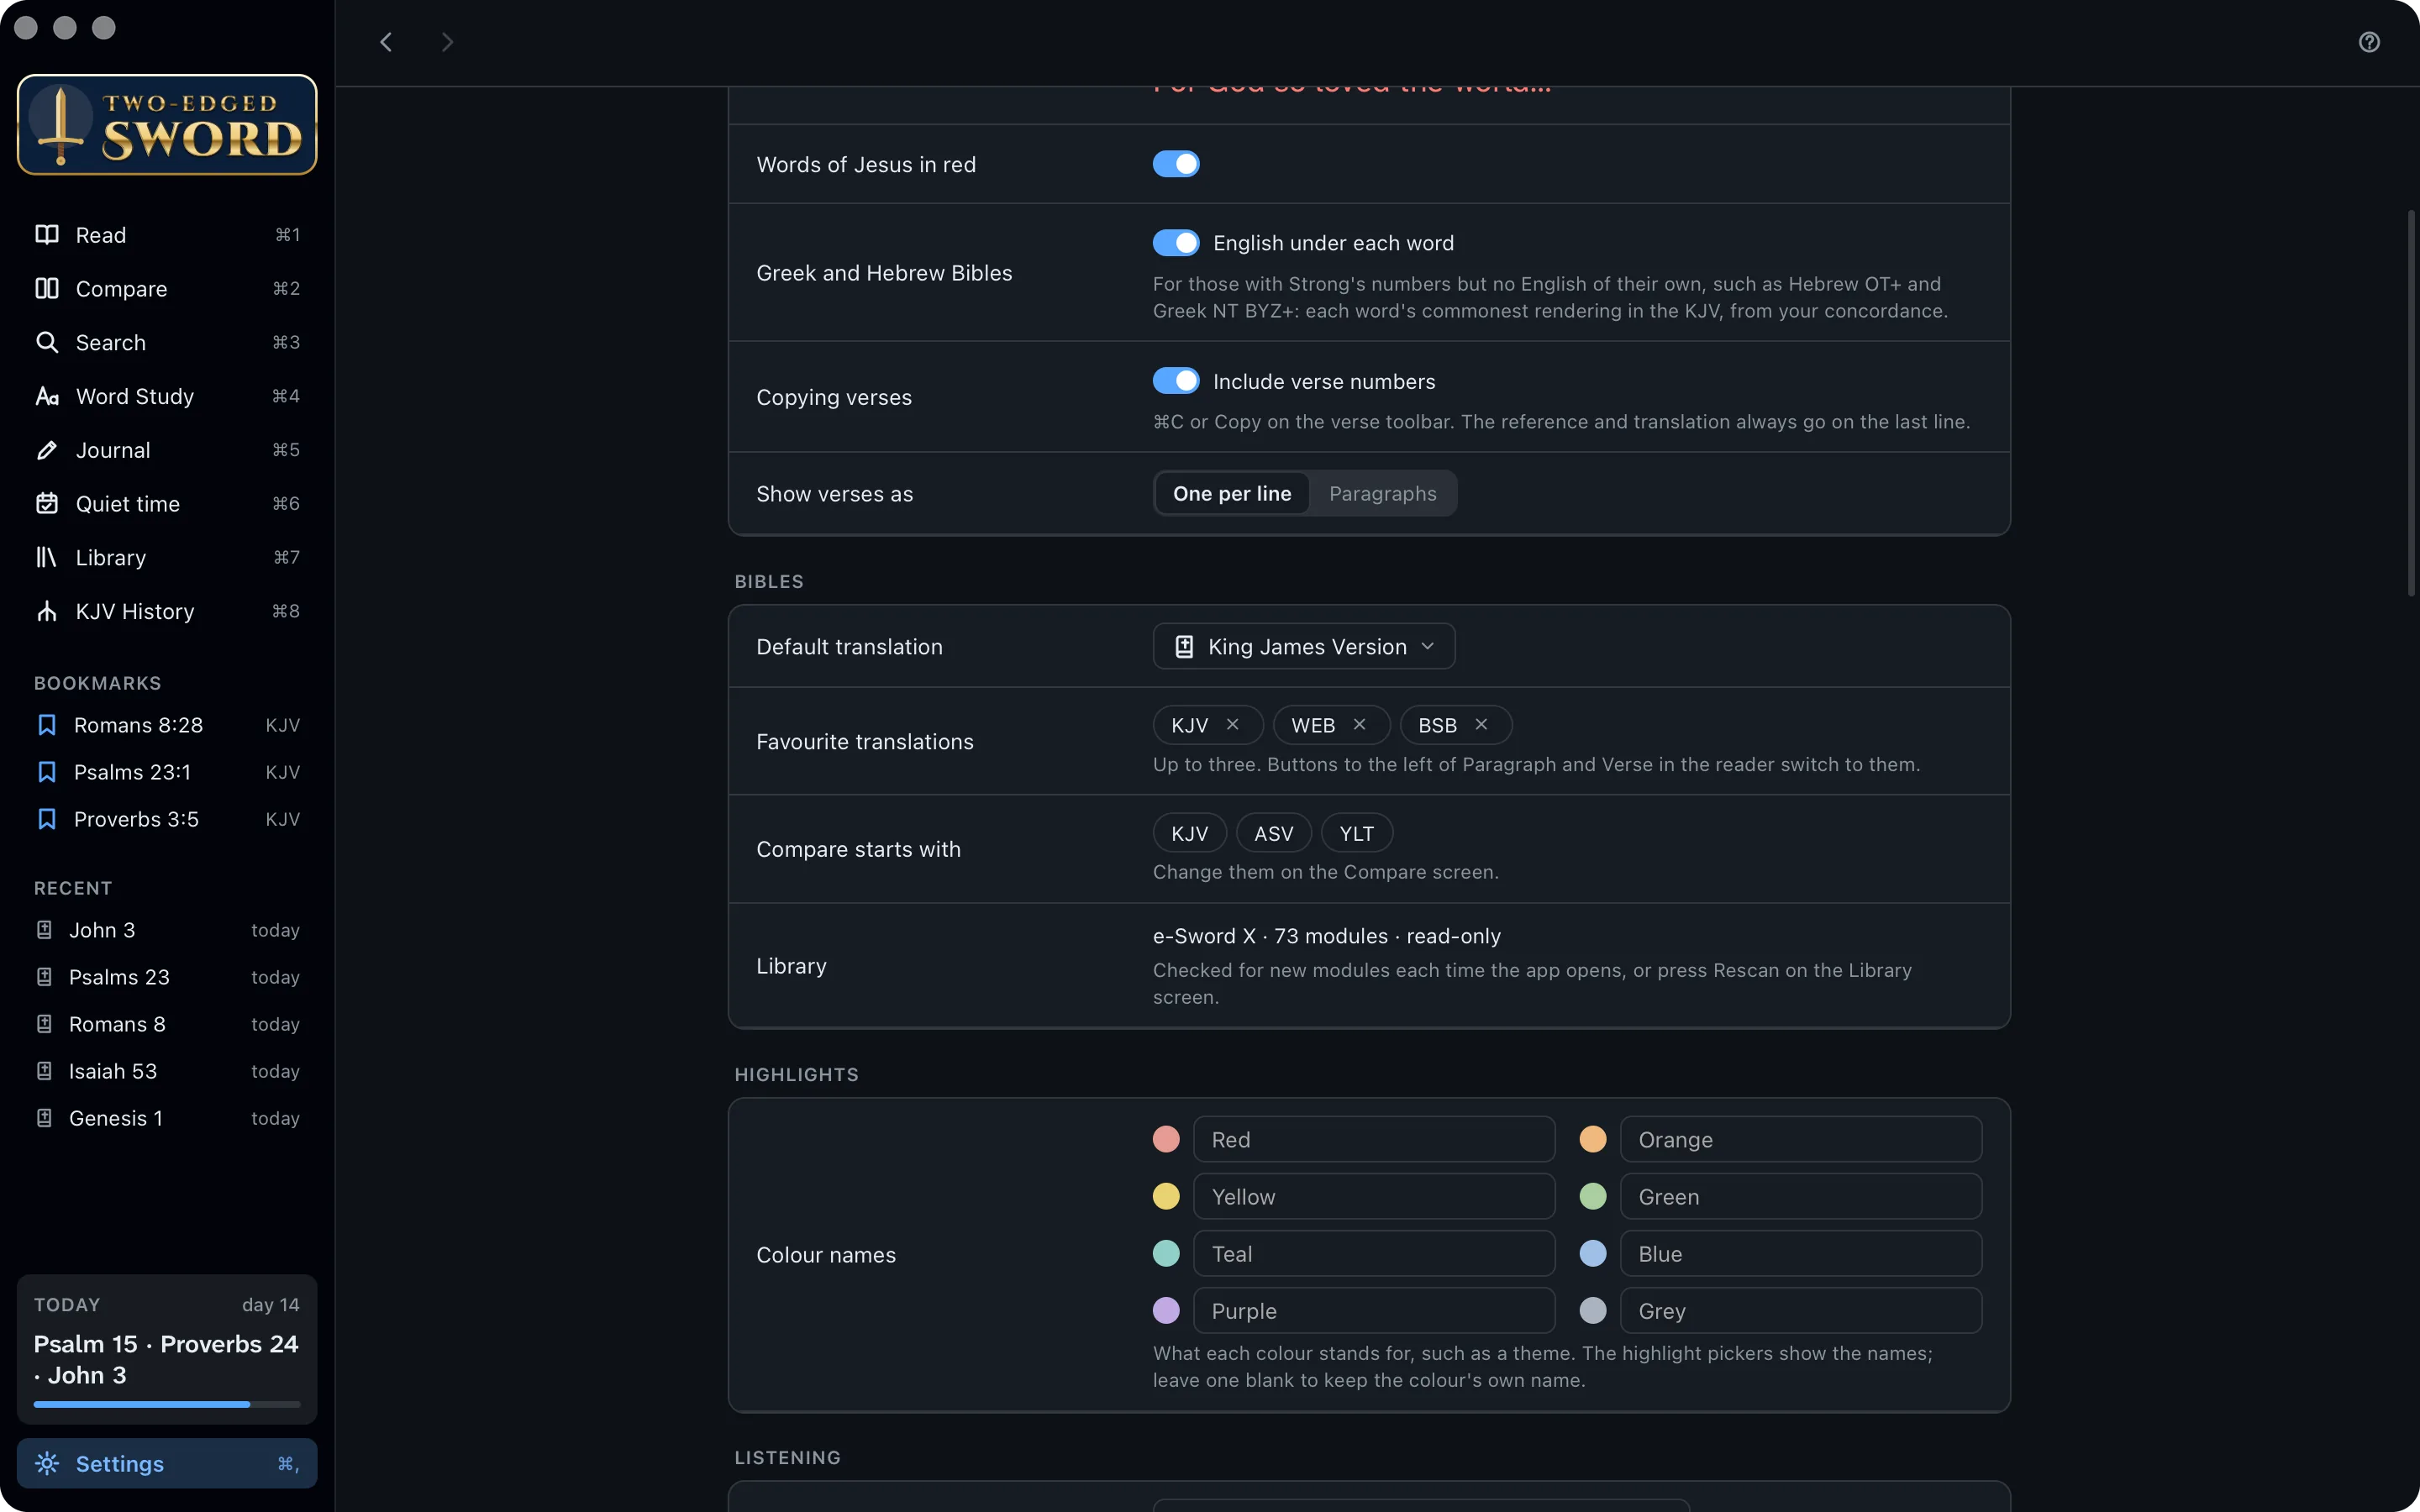This screenshot has height=1512, width=2420.
Task: Click the Purple colour name field
Action: (1374, 1311)
